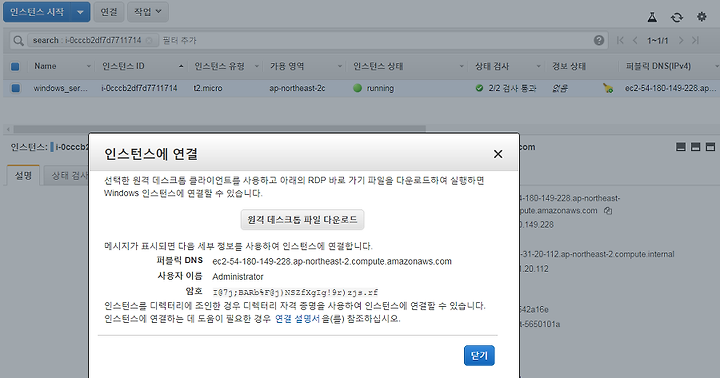Set details pane to split layout icon

[x=696, y=147]
